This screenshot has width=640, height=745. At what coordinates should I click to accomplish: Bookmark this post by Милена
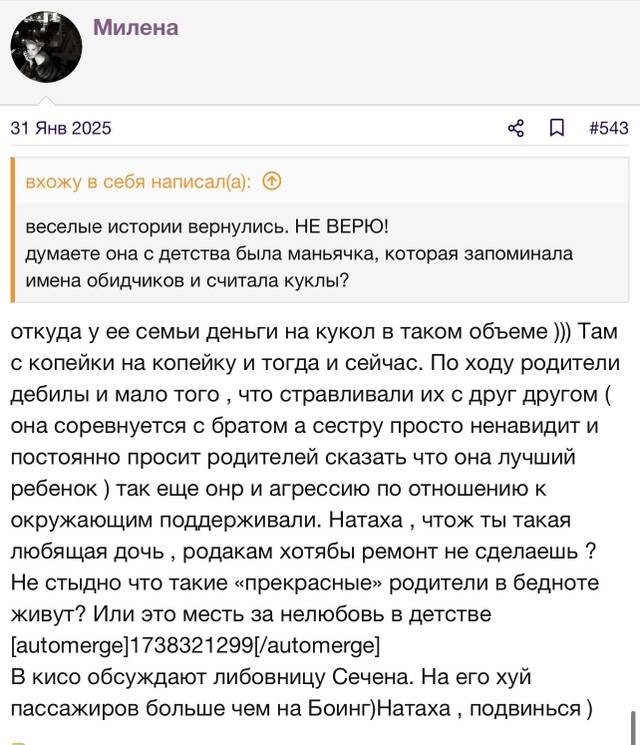(x=557, y=128)
